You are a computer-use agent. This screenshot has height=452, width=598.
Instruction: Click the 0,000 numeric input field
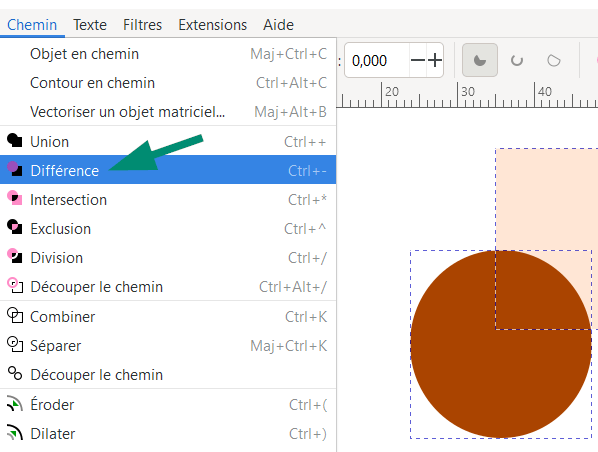point(377,60)
